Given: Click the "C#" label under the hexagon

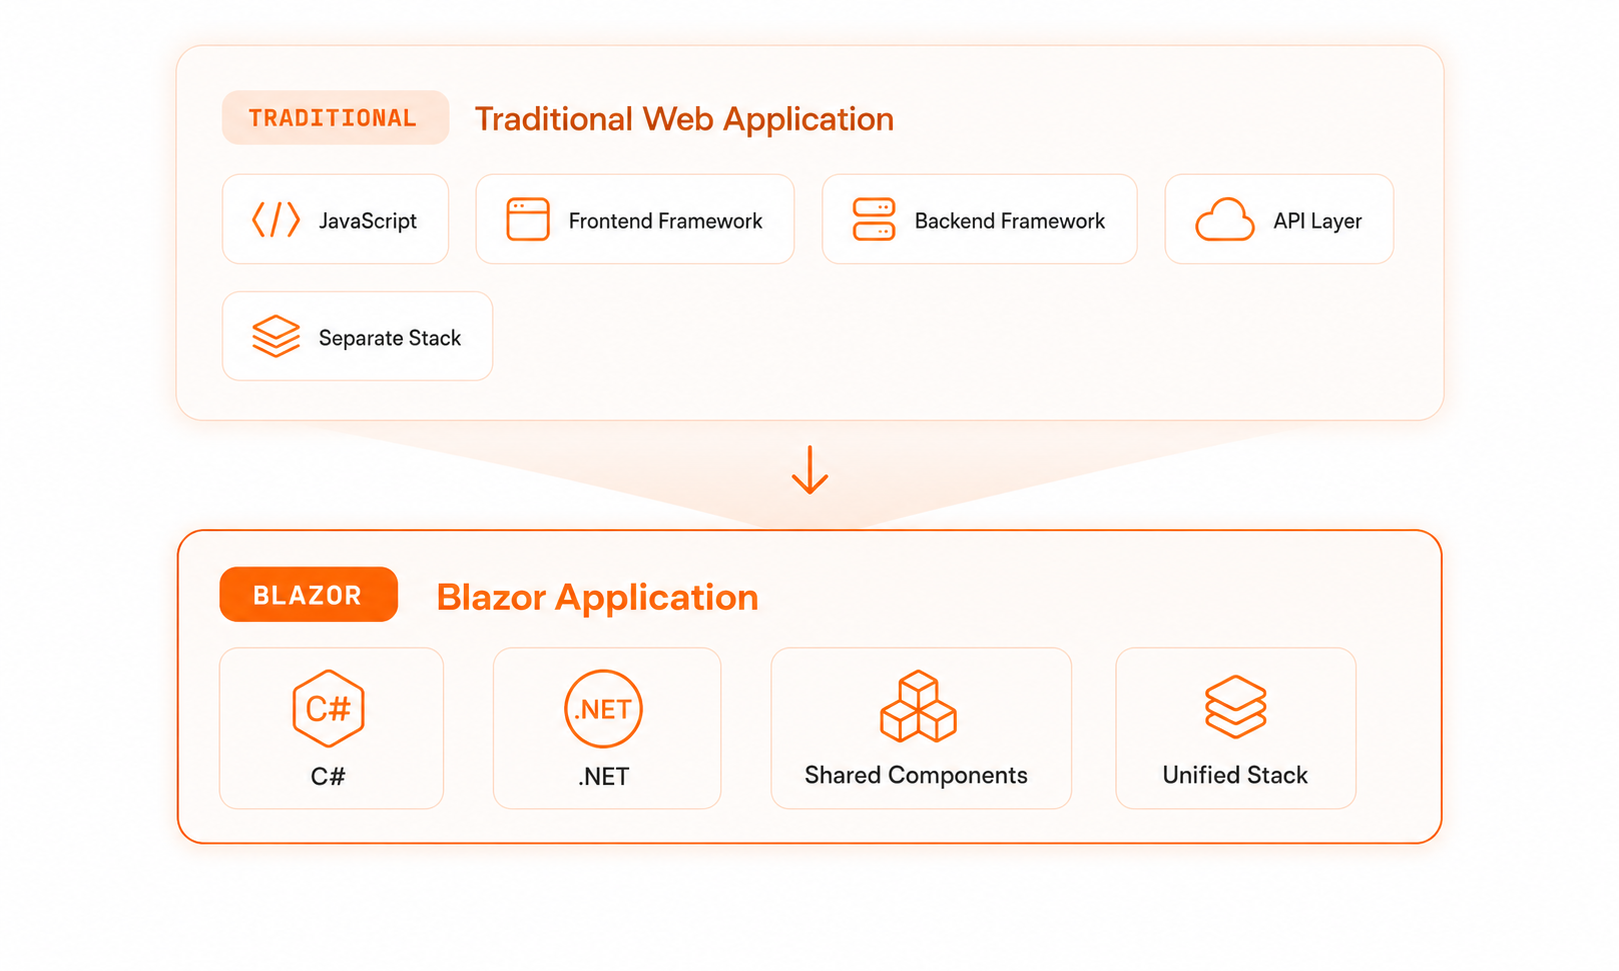Looking at the screenshot, I should pos(328,776).
